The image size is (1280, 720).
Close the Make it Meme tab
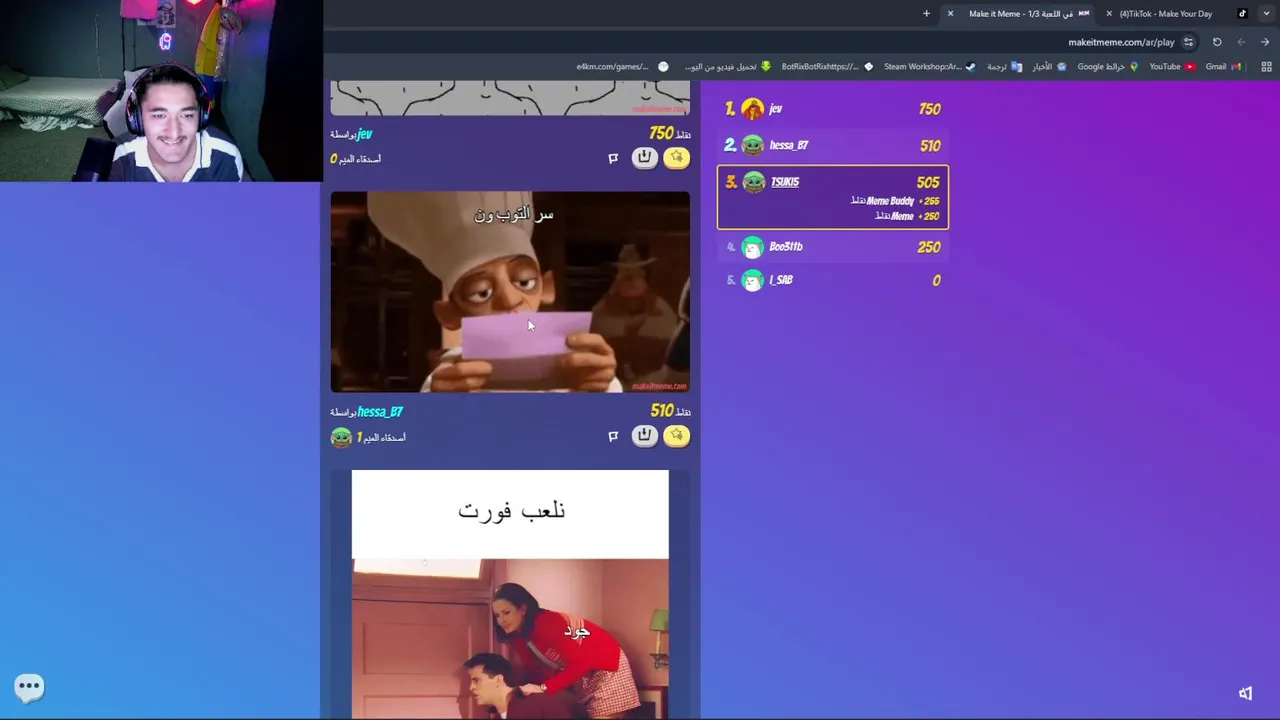950,14
